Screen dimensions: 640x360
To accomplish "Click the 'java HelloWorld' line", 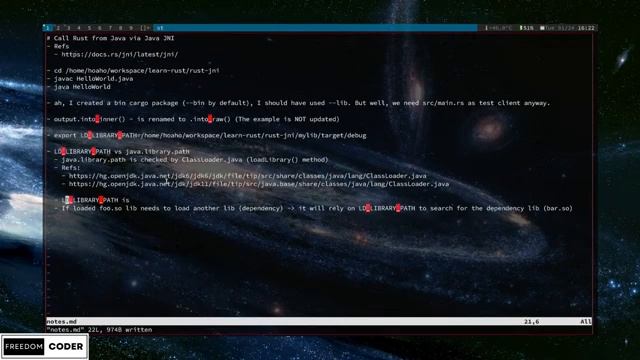I will point(78,87).
